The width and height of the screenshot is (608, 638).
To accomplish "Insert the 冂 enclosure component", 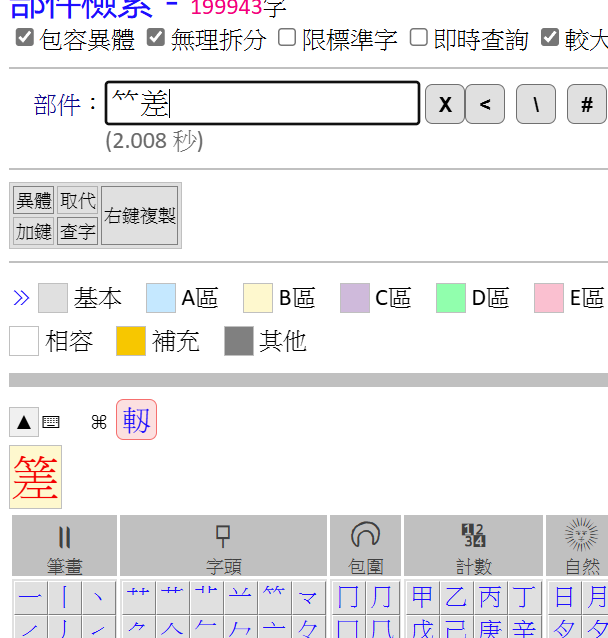I will pos(348,598).
